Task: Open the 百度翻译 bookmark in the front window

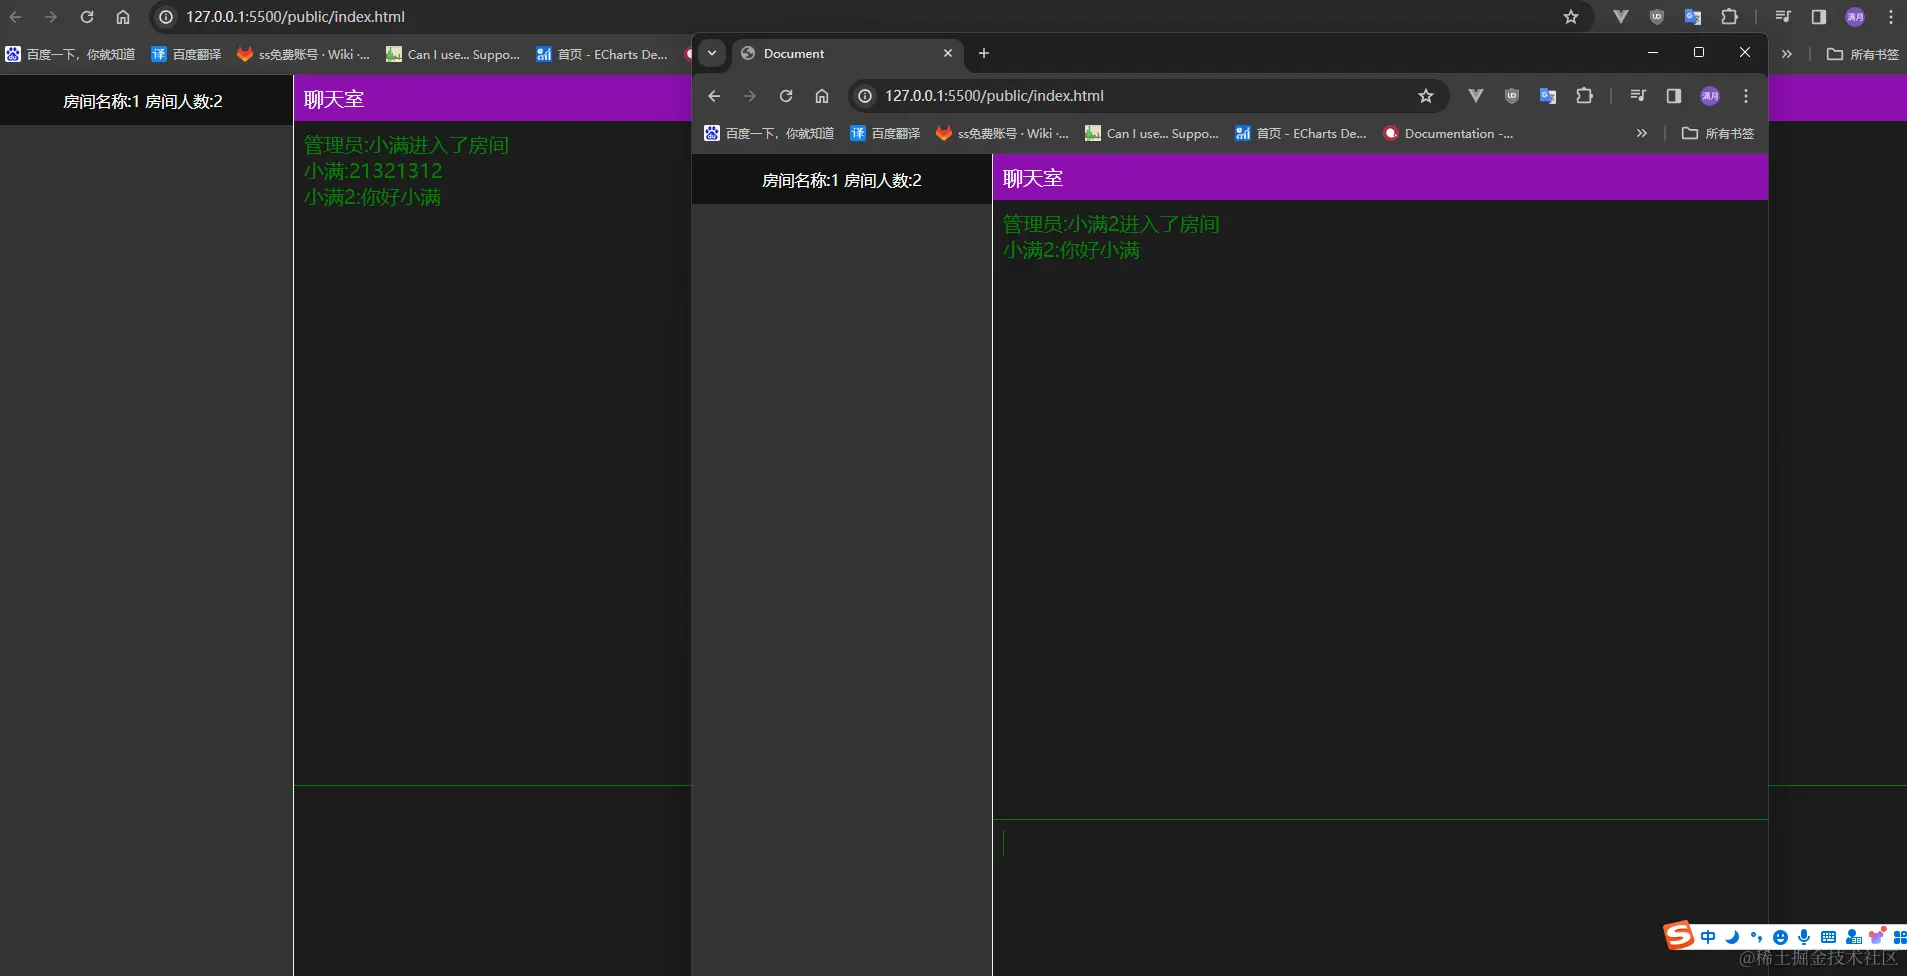Action: [x=885, y=133]
